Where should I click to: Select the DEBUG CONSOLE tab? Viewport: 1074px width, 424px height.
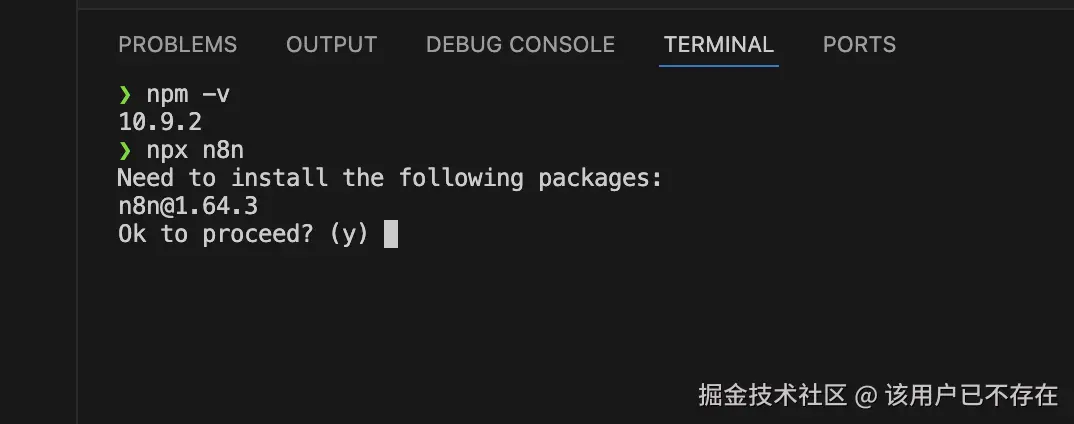coord(520,45)
